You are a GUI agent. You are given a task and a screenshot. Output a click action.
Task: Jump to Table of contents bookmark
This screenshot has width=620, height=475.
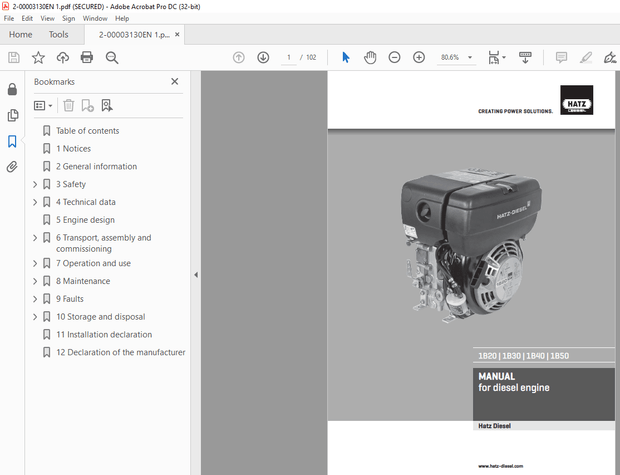87,131
